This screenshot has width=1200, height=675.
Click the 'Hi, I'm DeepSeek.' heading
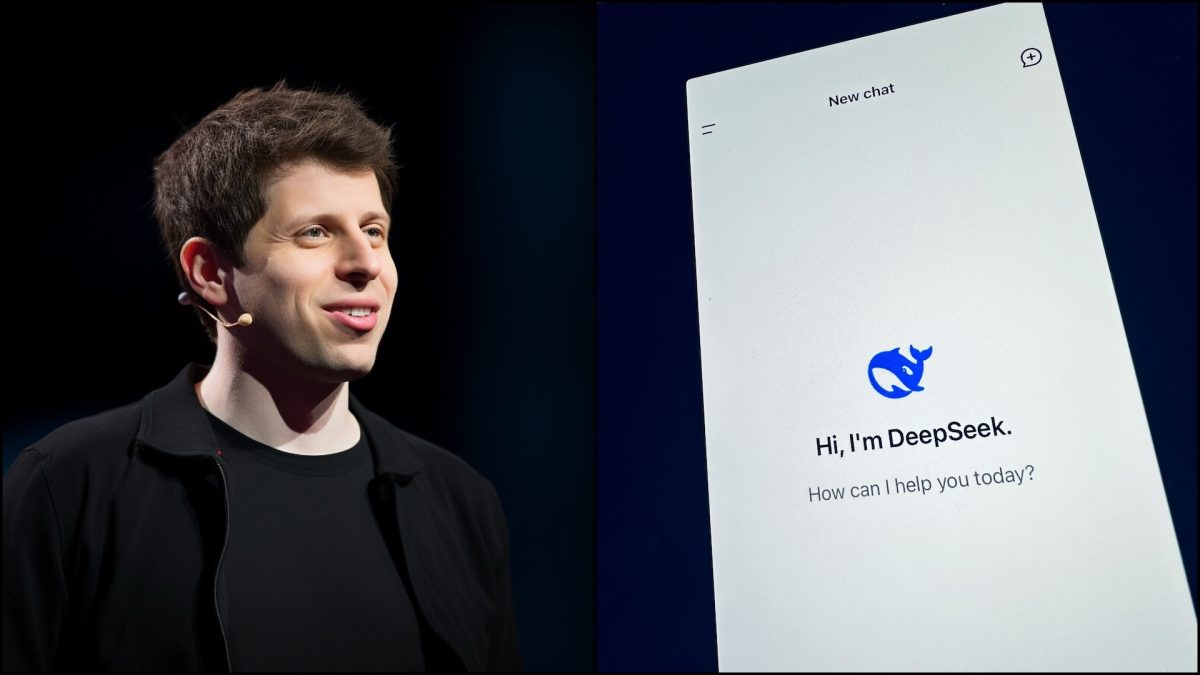coord(914,436)
